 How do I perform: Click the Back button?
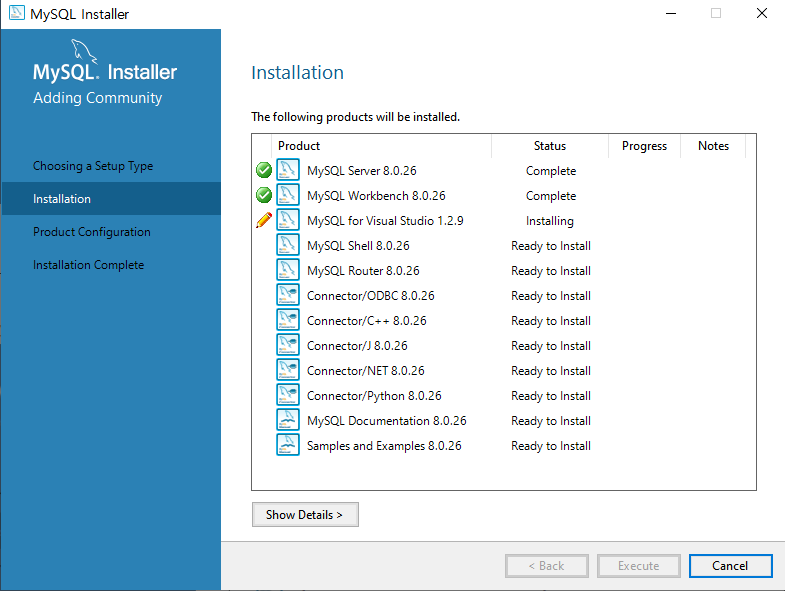pyautogui.click(x=547, y=566)
